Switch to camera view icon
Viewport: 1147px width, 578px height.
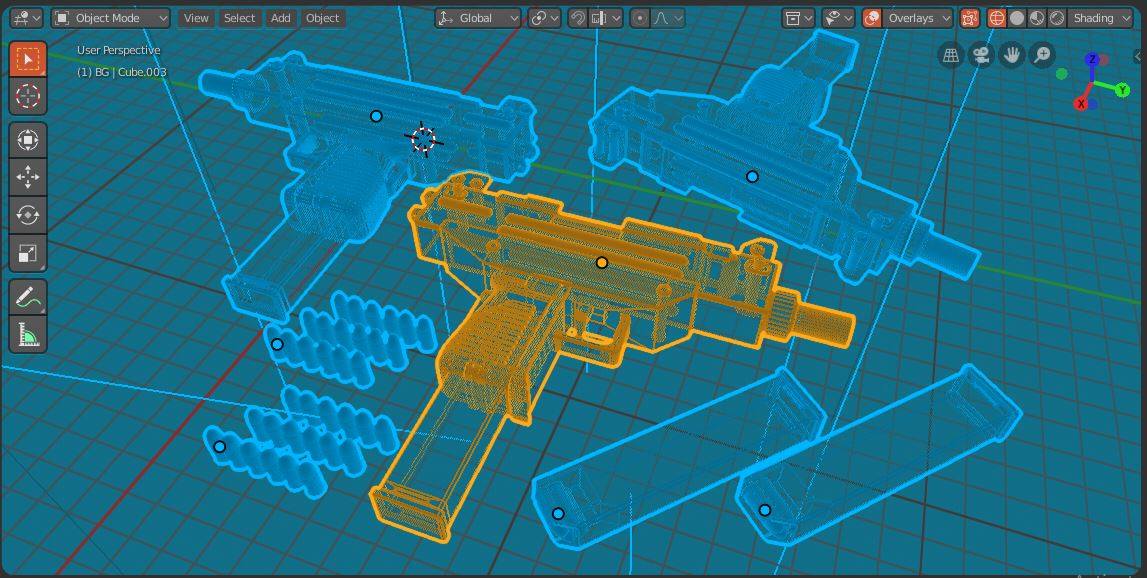click(981, 55)
